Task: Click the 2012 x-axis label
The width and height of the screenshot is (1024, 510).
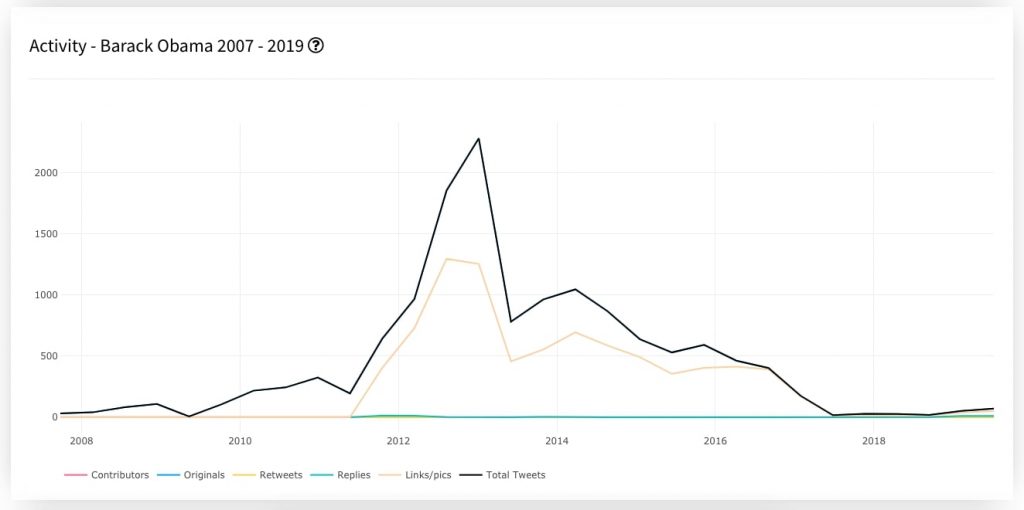Action: 398,441
